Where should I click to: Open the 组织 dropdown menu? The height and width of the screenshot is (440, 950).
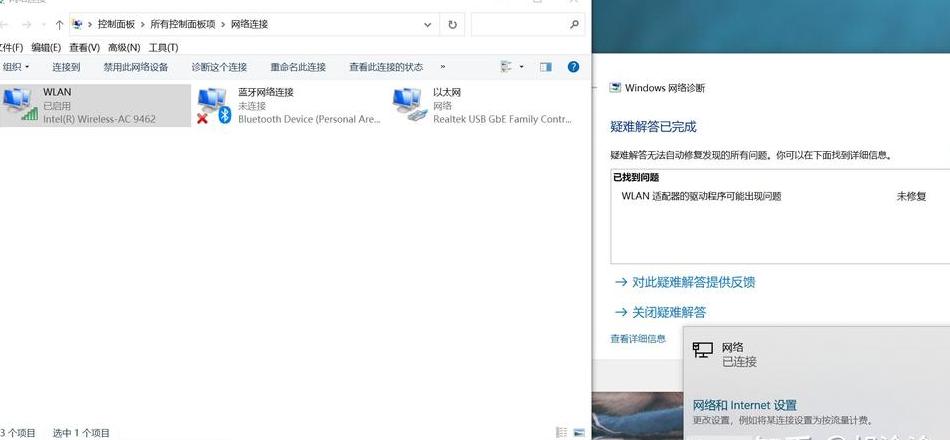[16, 67]
